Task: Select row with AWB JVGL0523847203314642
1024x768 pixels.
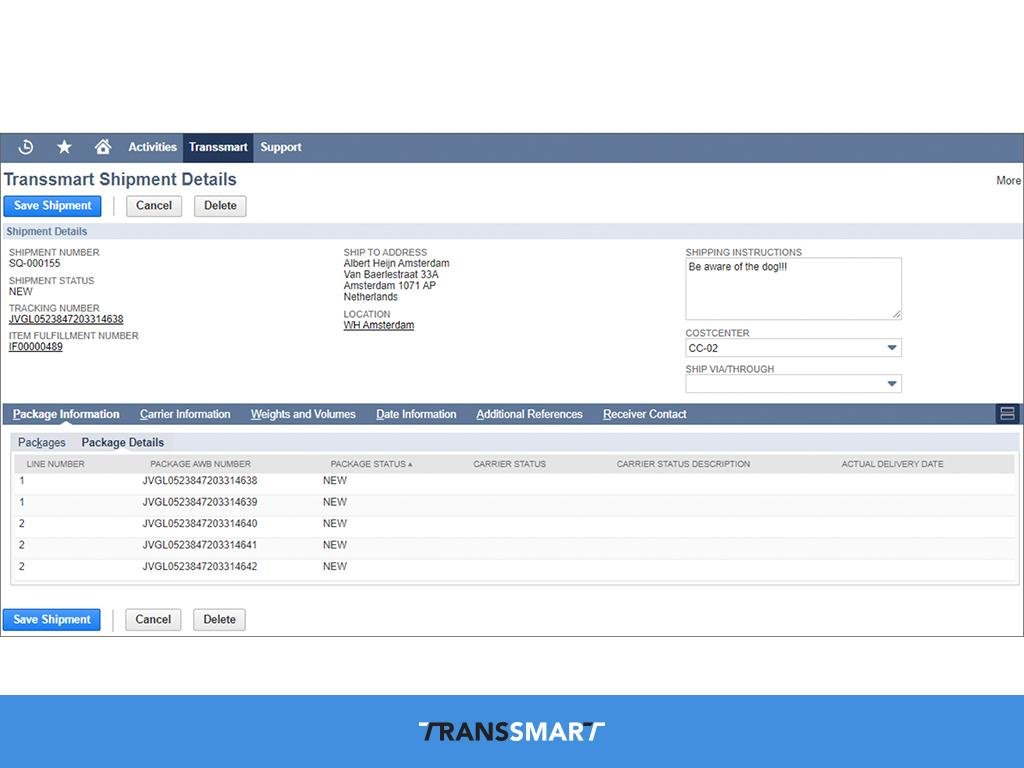Action: pos(515,567)
